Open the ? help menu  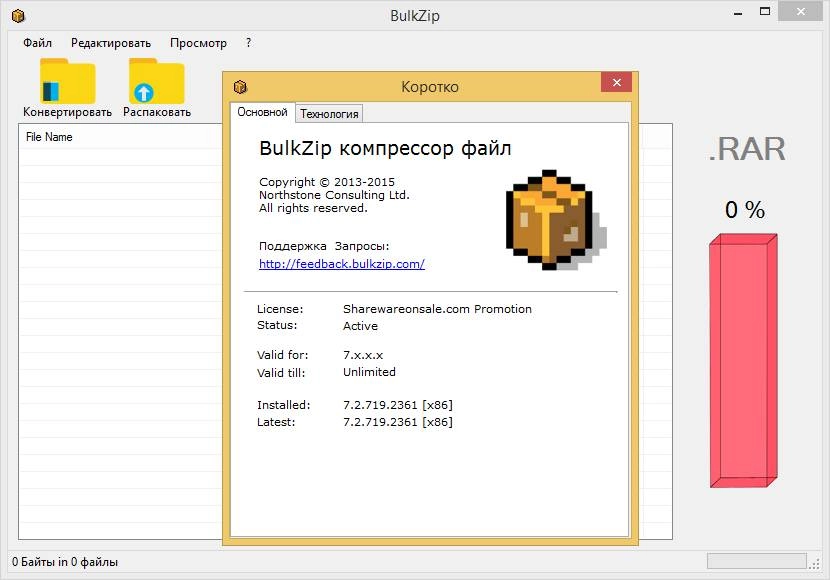[x=248, y=43]
